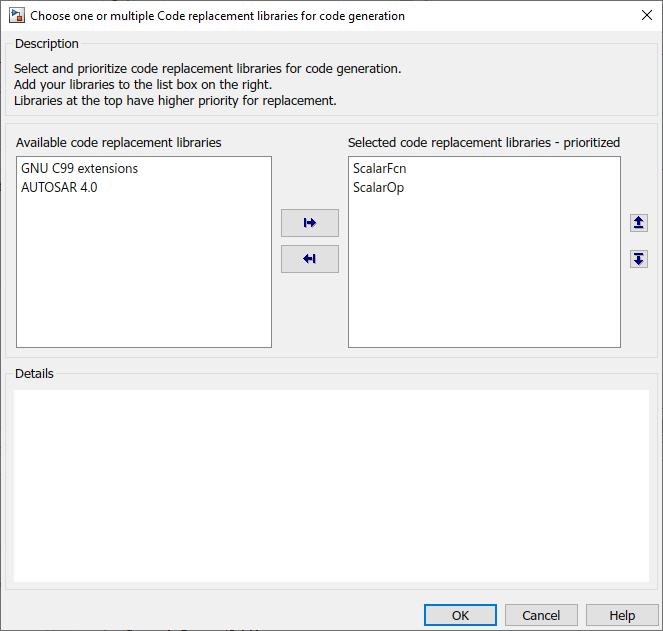The width and height of the screenshot is (663, 631).
Task: Click the dialog icon in title bar
Action: coord(17,16)
